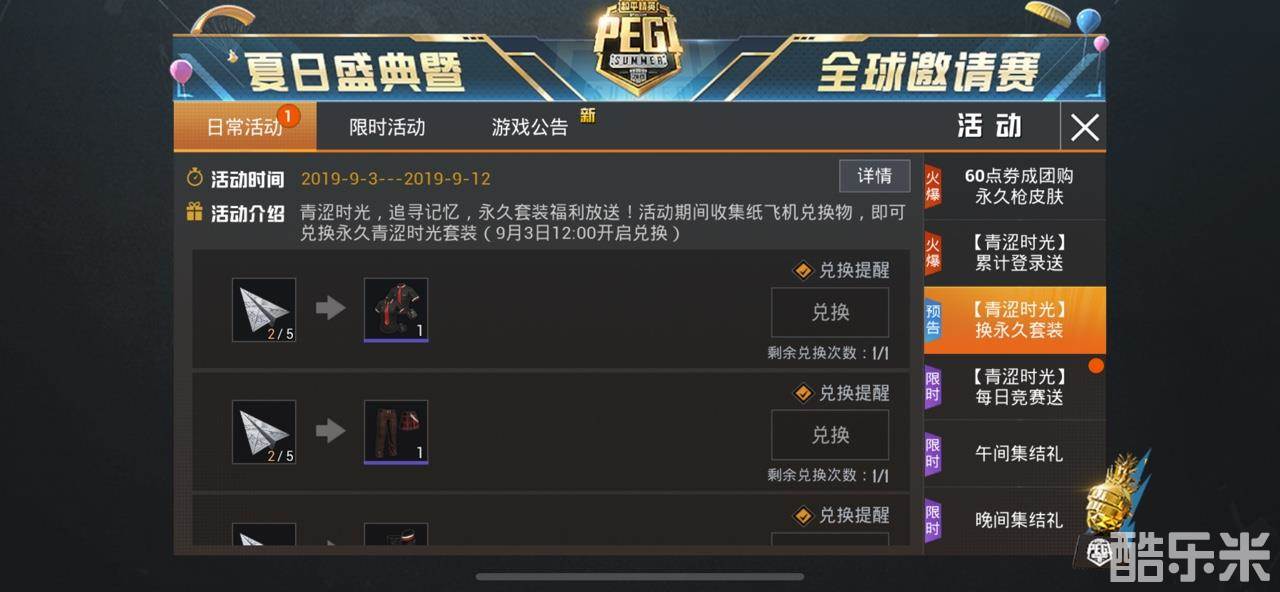Select the black jacket reward icon
Viewport: 1280px width, 592px height.
396,310
